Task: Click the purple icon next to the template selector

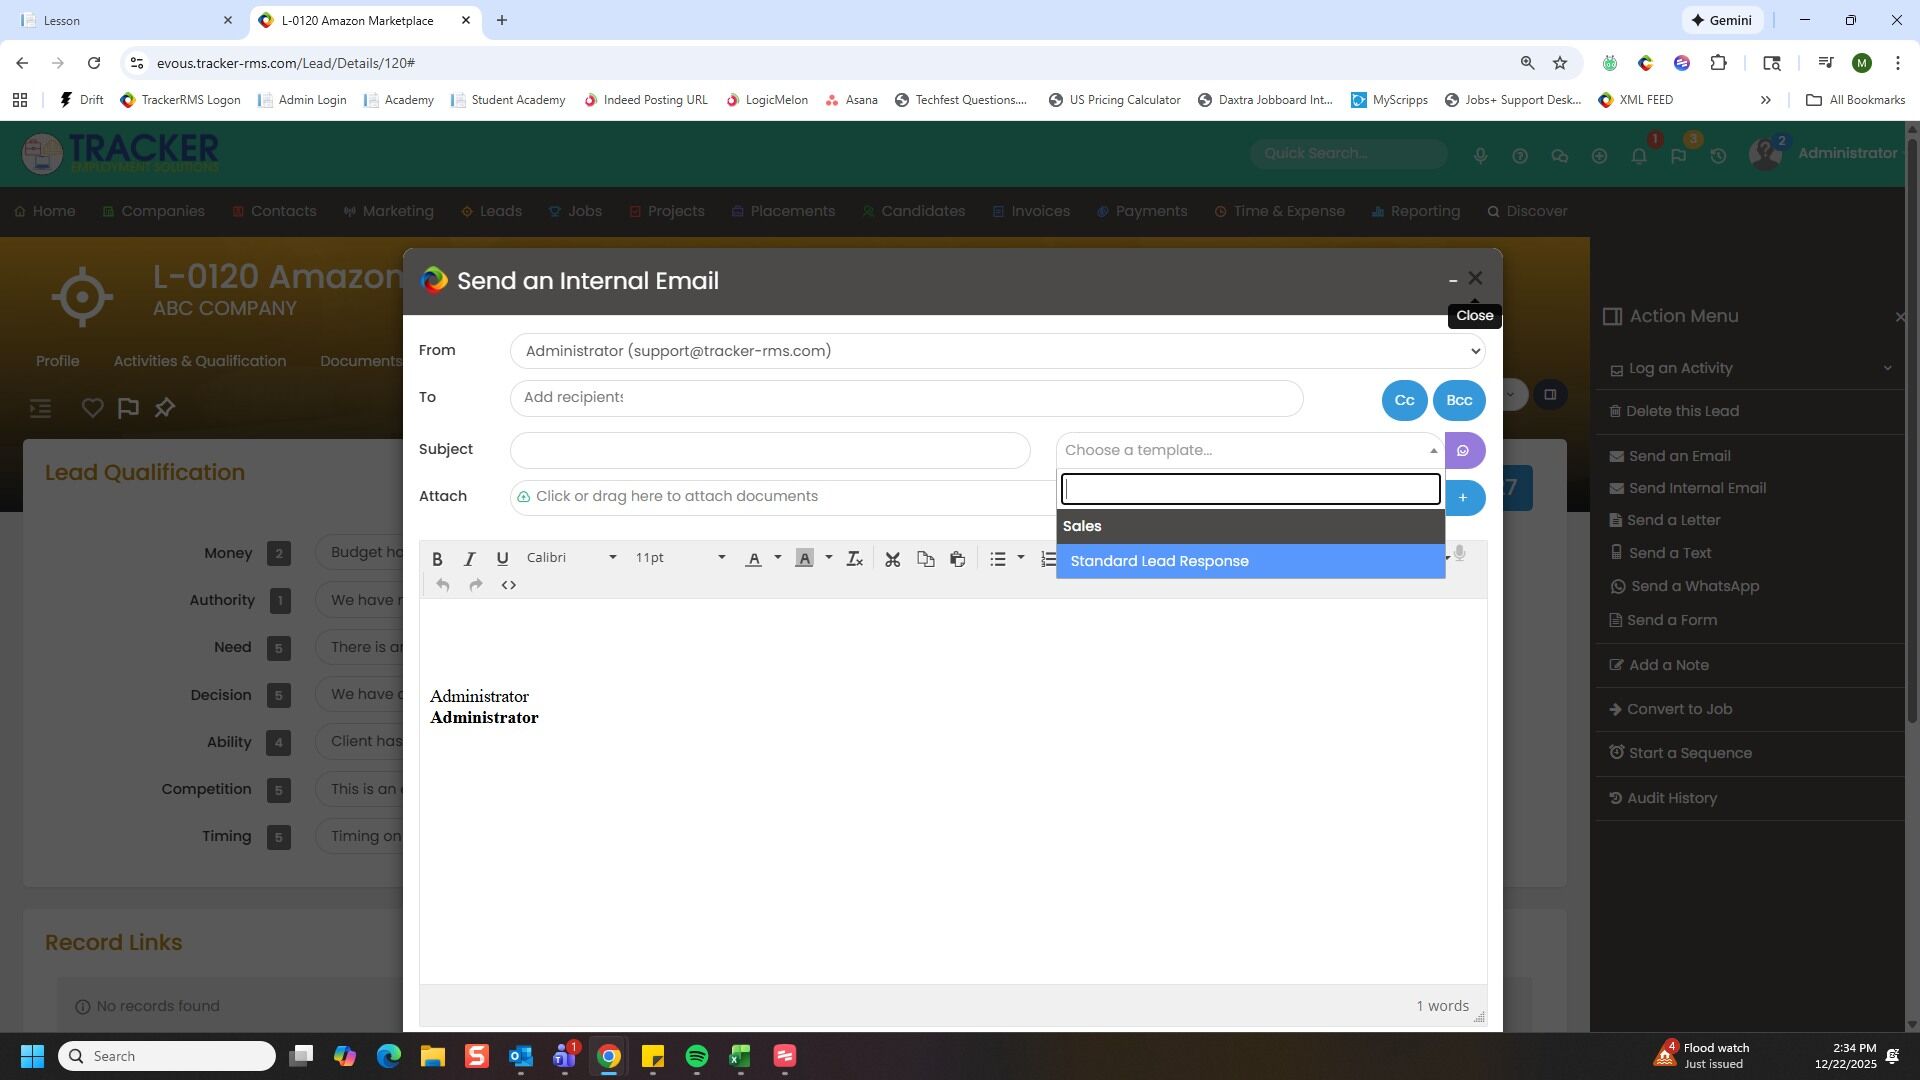Action: click(x=1463, y=451)
